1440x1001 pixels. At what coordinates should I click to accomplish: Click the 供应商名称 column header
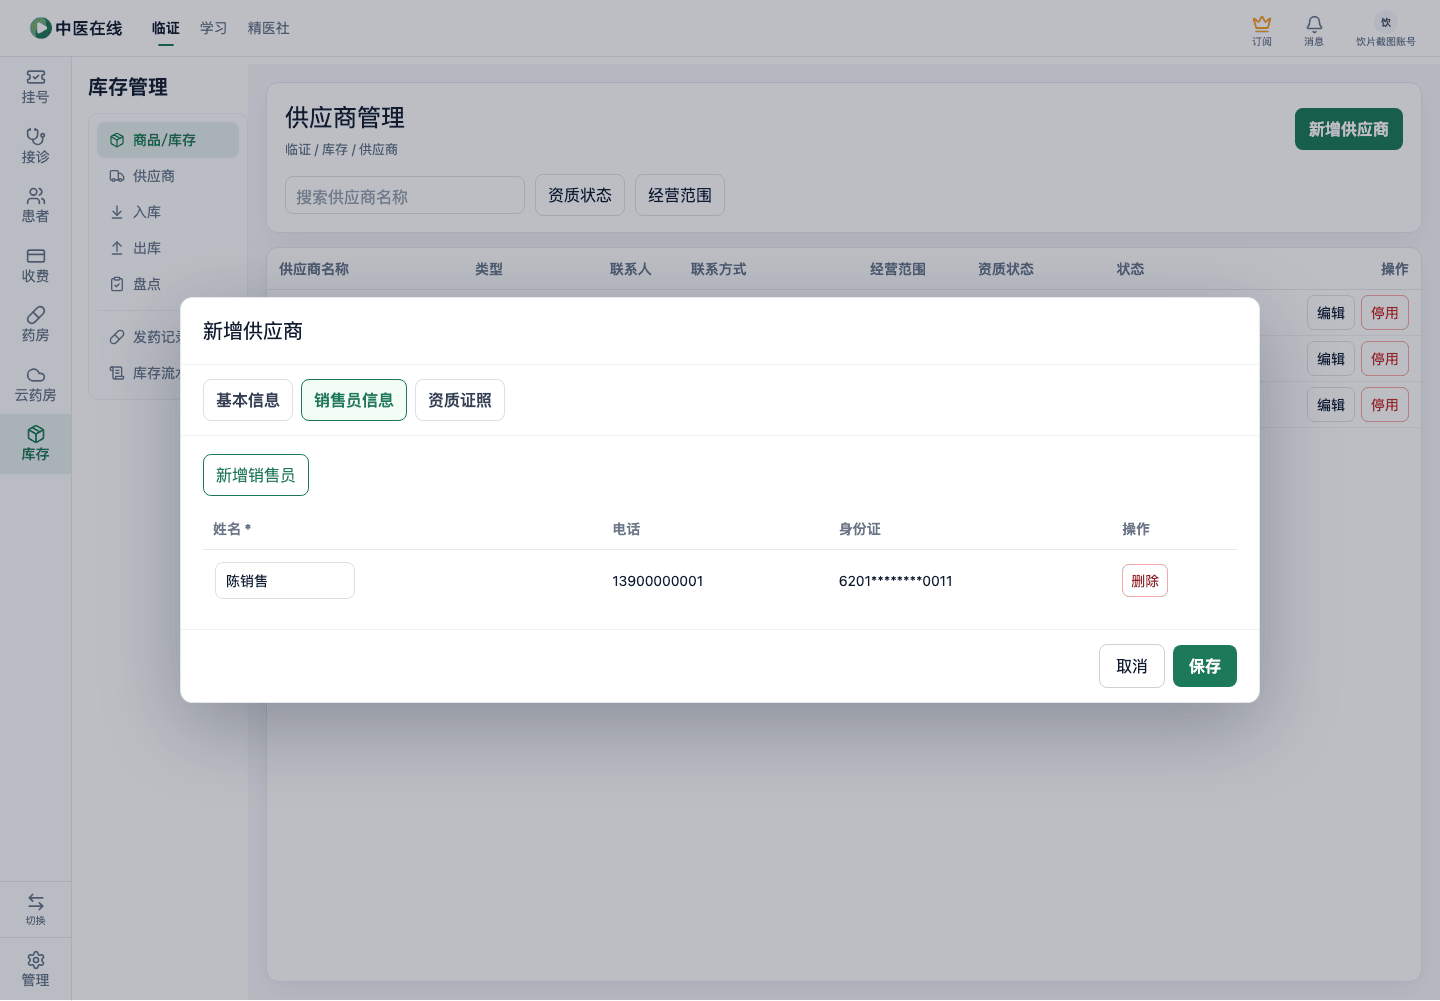tap(314, 269)
